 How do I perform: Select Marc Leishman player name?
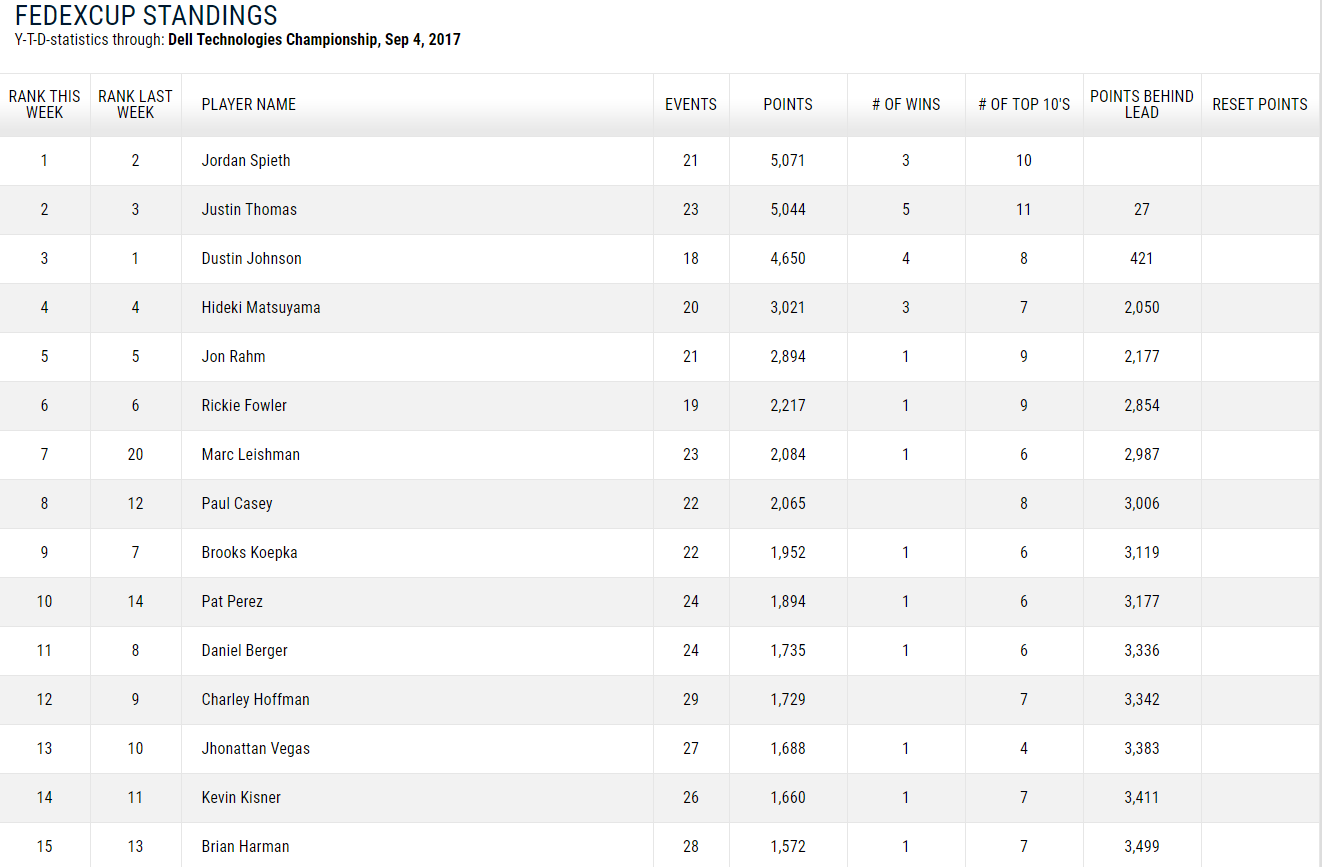click(250, 455)
